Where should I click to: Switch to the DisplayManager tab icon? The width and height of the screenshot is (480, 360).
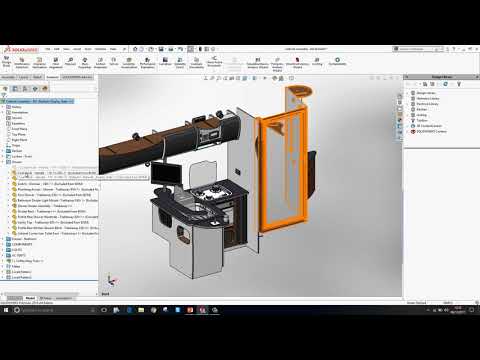pos(45,88)
